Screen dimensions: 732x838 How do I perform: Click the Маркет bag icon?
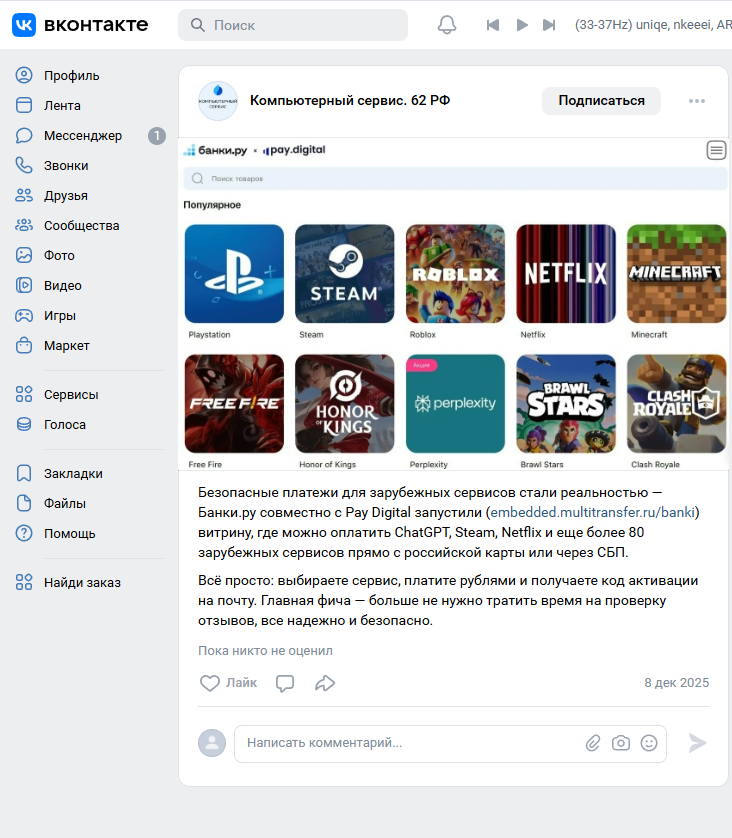tap(24, 345)
